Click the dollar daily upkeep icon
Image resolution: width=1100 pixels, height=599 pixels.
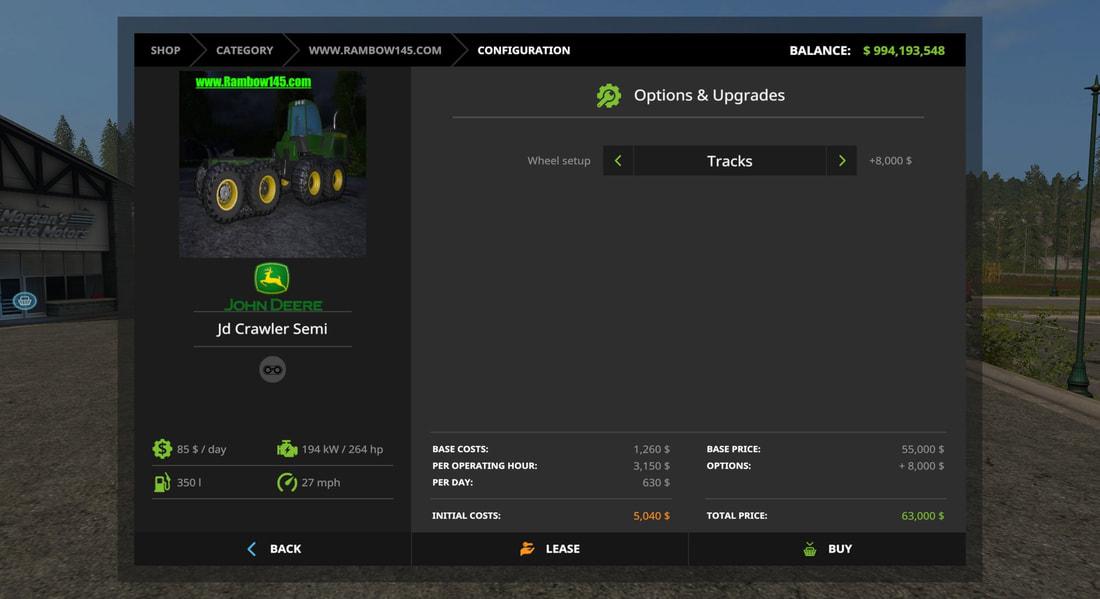click(x=162, y=449)
